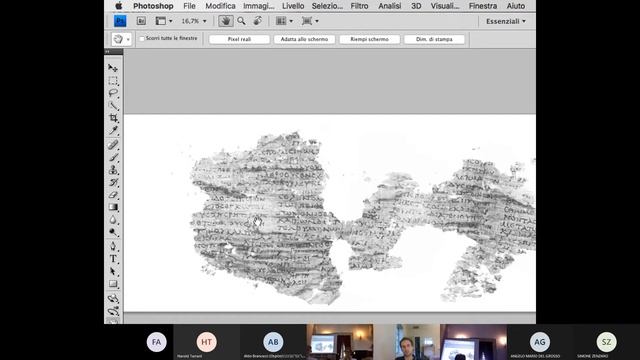Screen dimensions: 640x360
Task: Select the Magic Wand tool
Action: click(113, 106)
